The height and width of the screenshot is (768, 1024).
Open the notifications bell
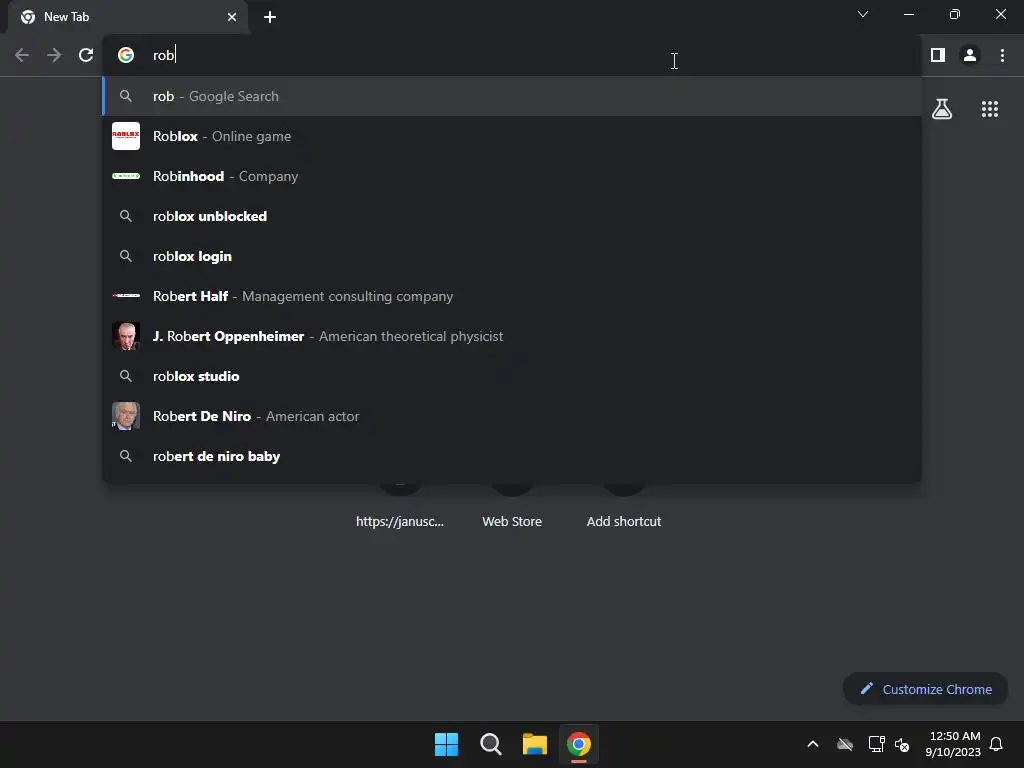click(997, 744)
